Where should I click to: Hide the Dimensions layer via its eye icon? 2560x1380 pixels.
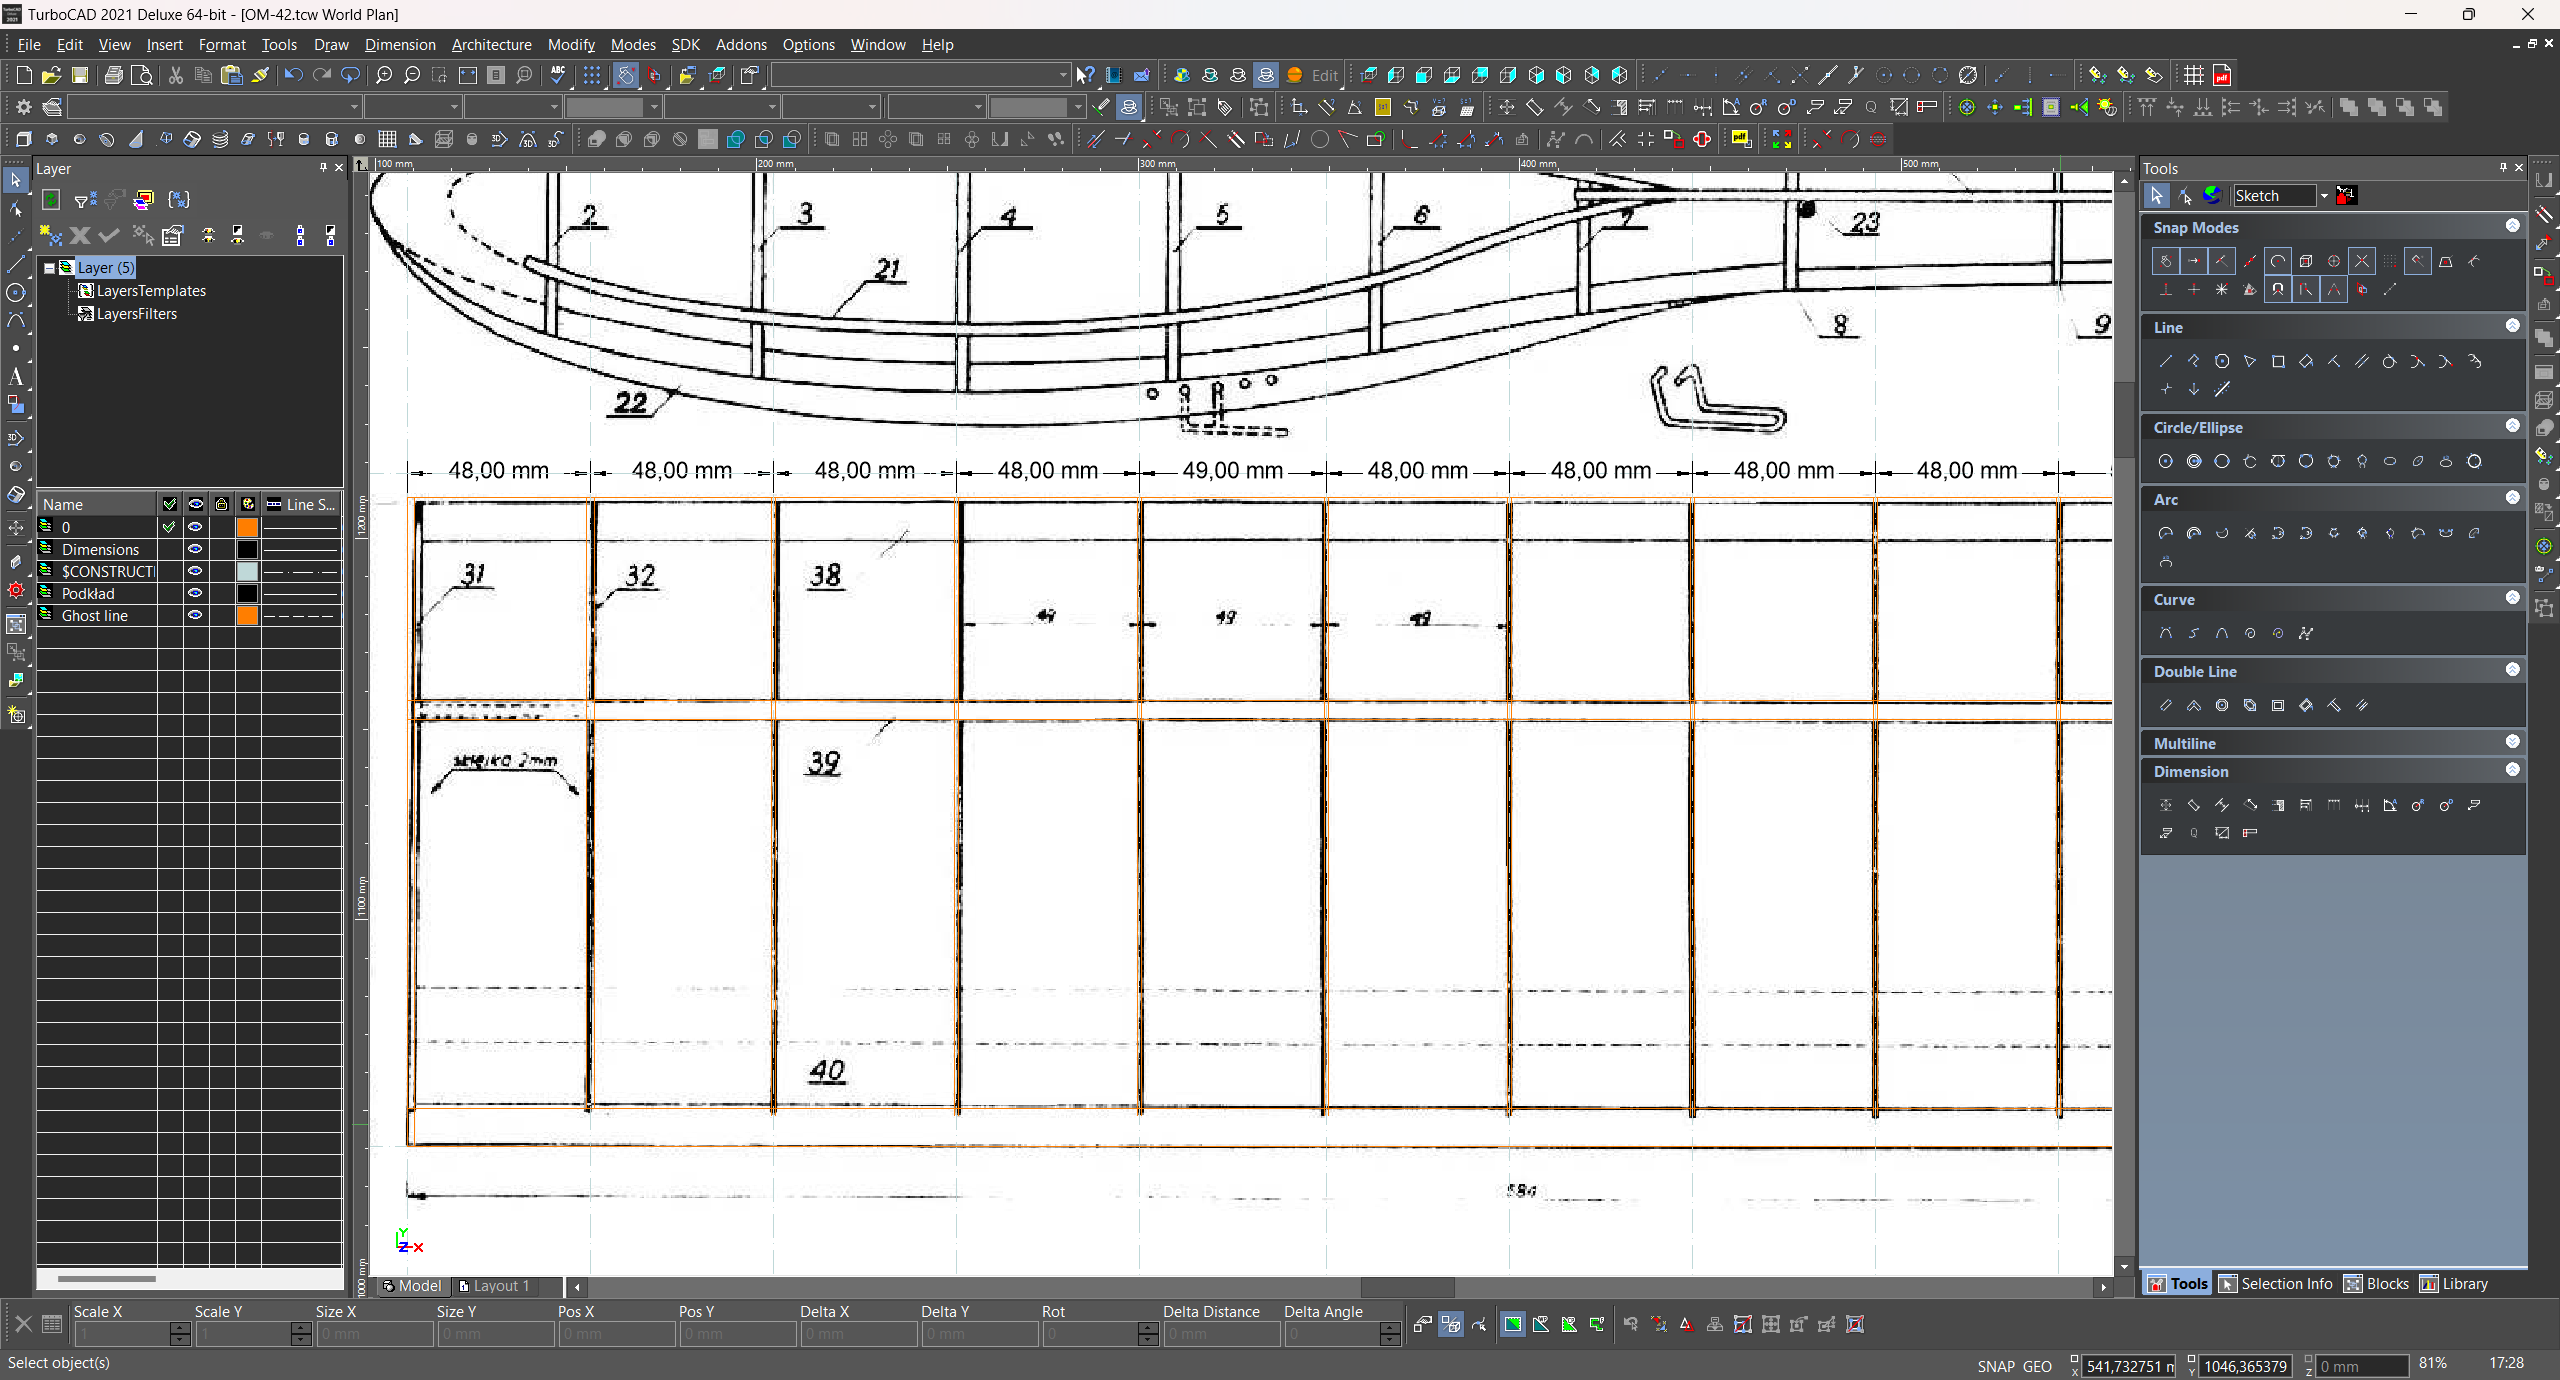click(x=195, y=550)
